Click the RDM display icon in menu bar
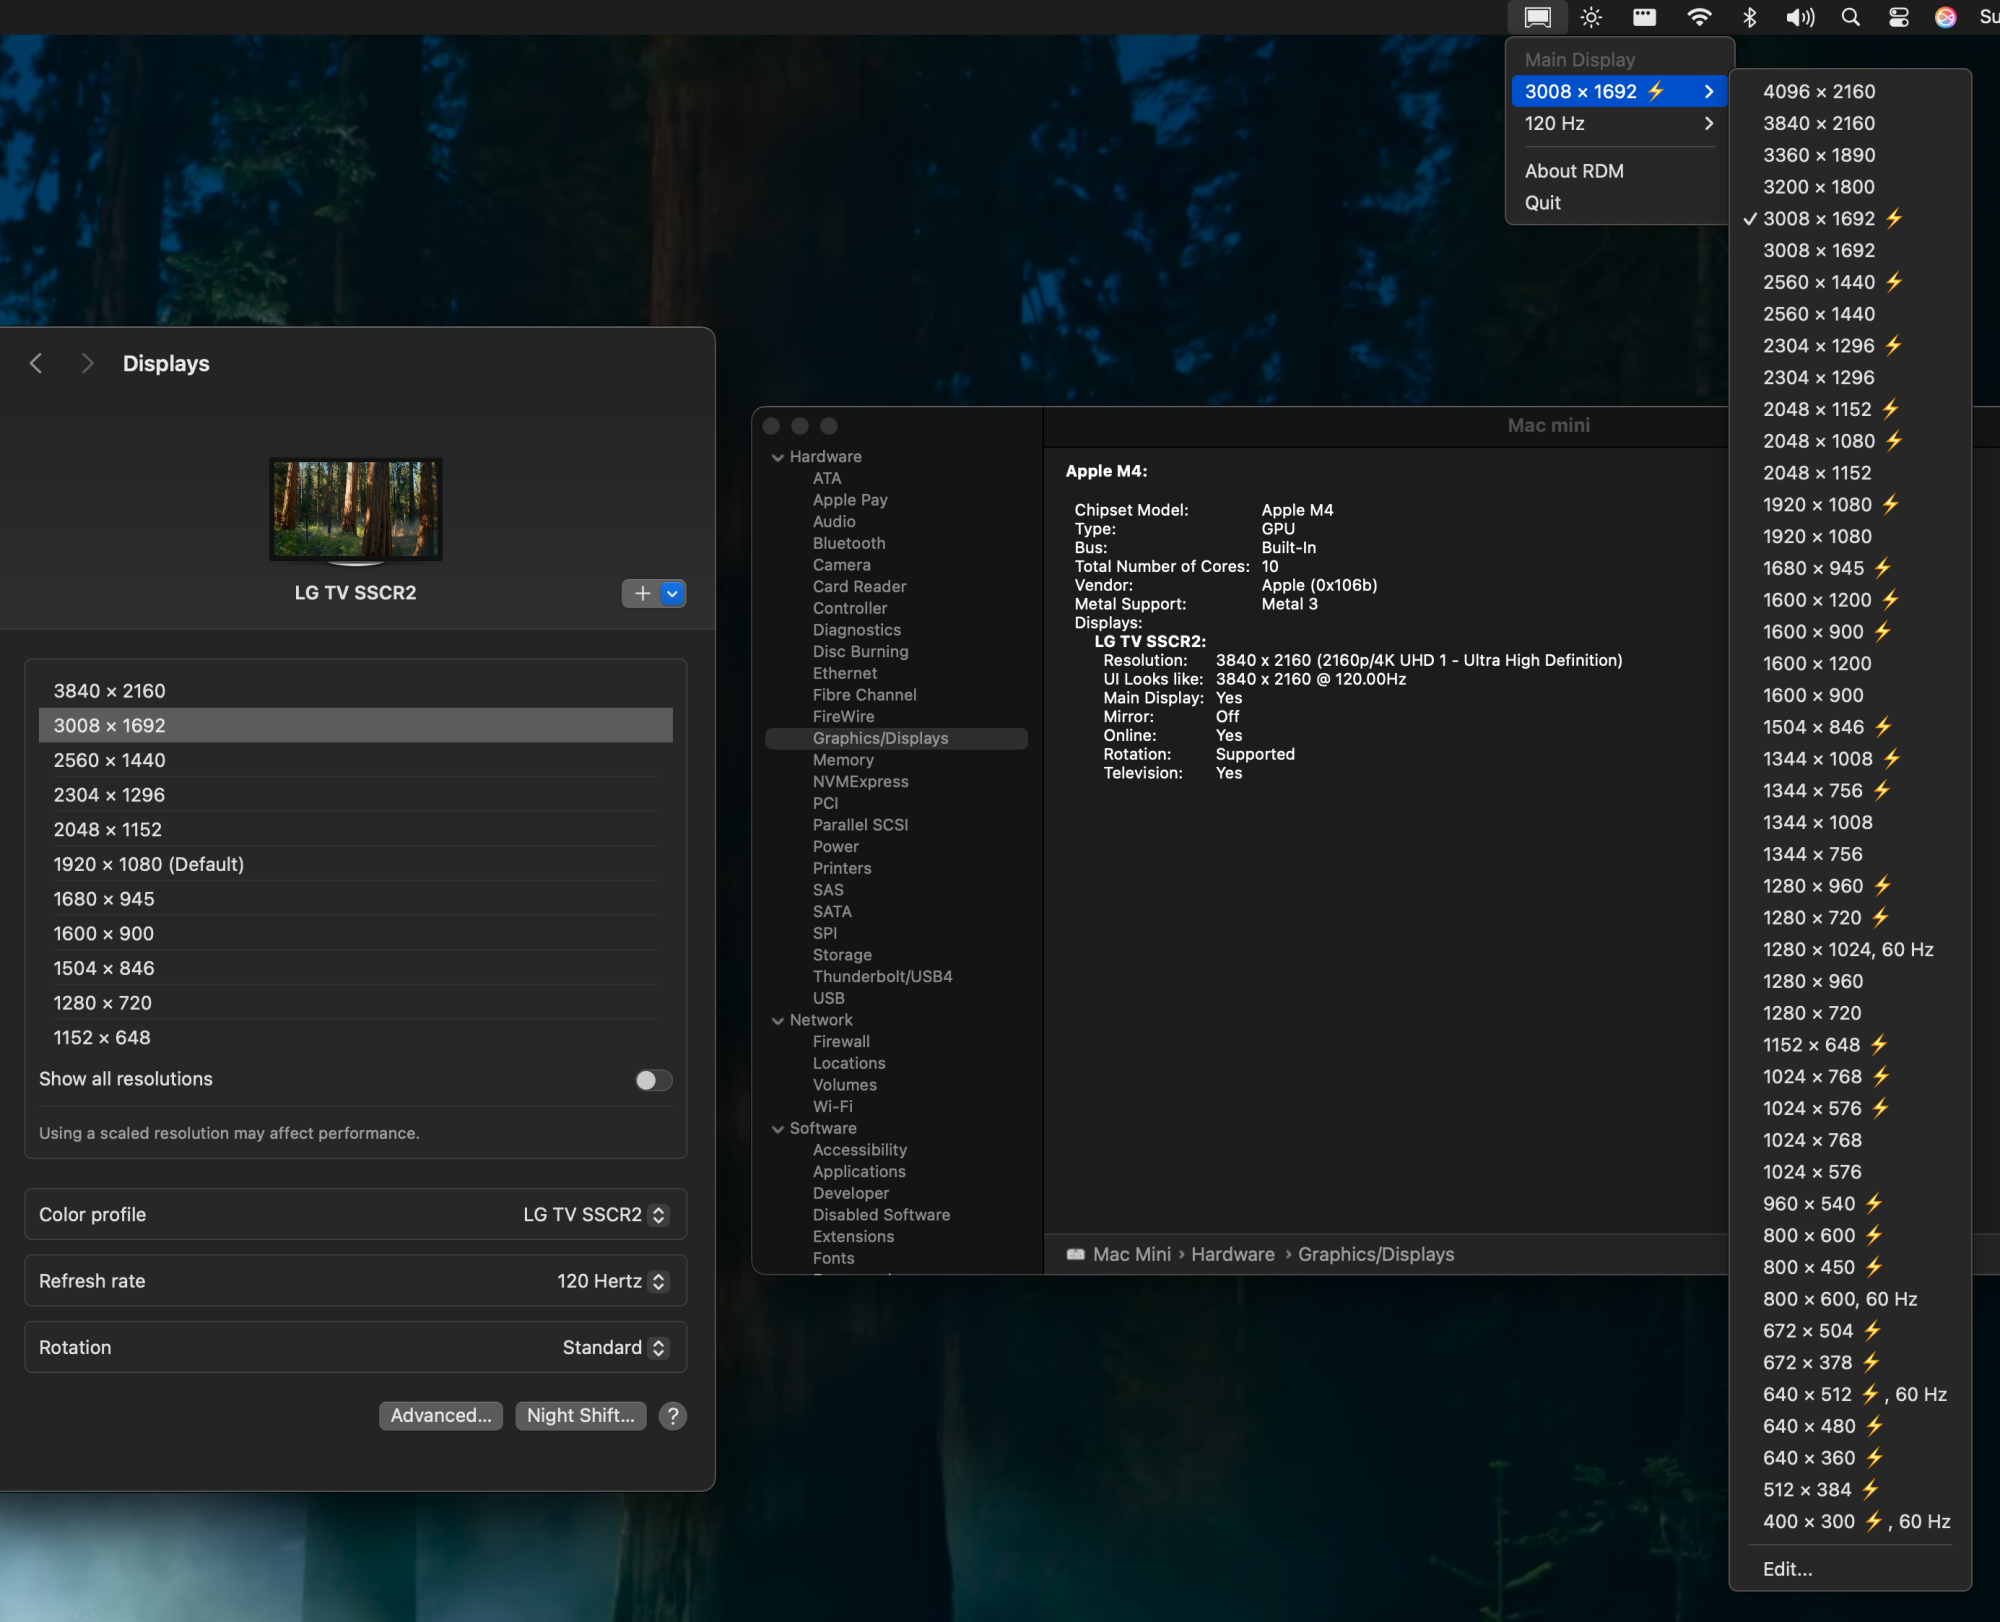2000x1622 pixels. [1537, 17]
